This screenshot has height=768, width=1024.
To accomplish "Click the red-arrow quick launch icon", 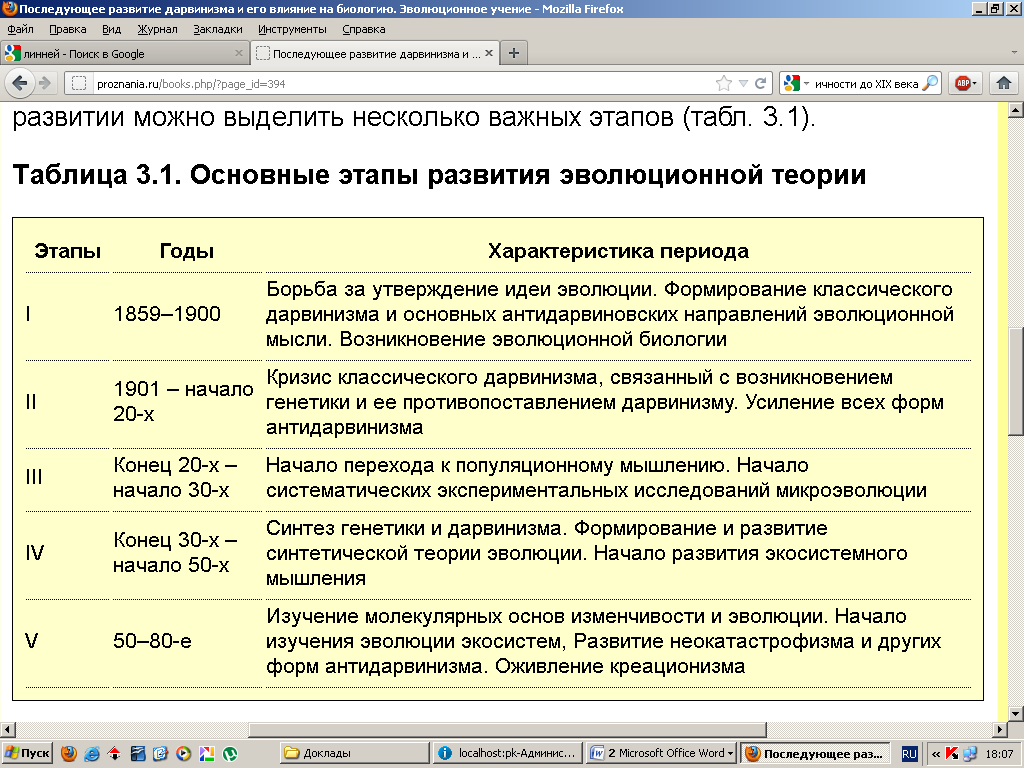I will point(114,754).
